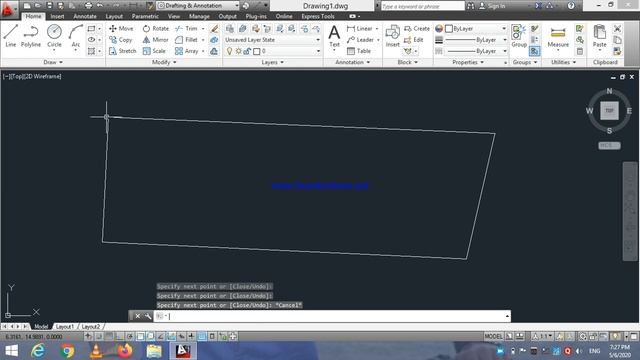Screen dimensions: 640x360
Task: Toggle group selection on/off icon
Action: [535, 51]
